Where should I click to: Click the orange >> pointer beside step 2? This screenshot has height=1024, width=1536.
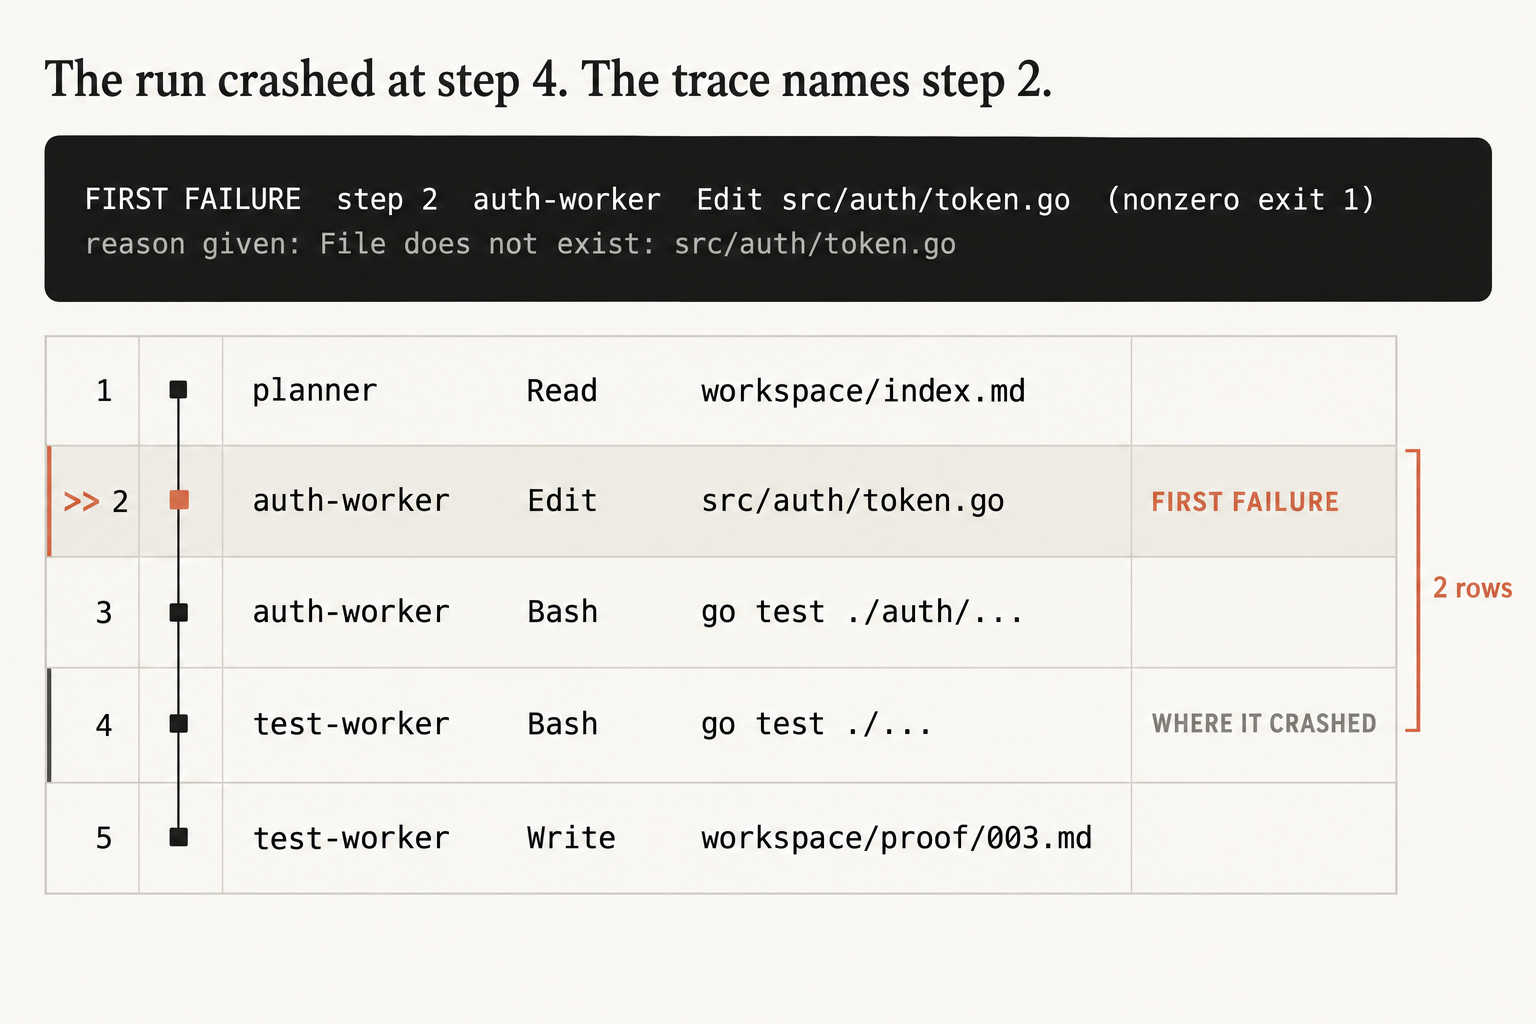pos(81,501)
